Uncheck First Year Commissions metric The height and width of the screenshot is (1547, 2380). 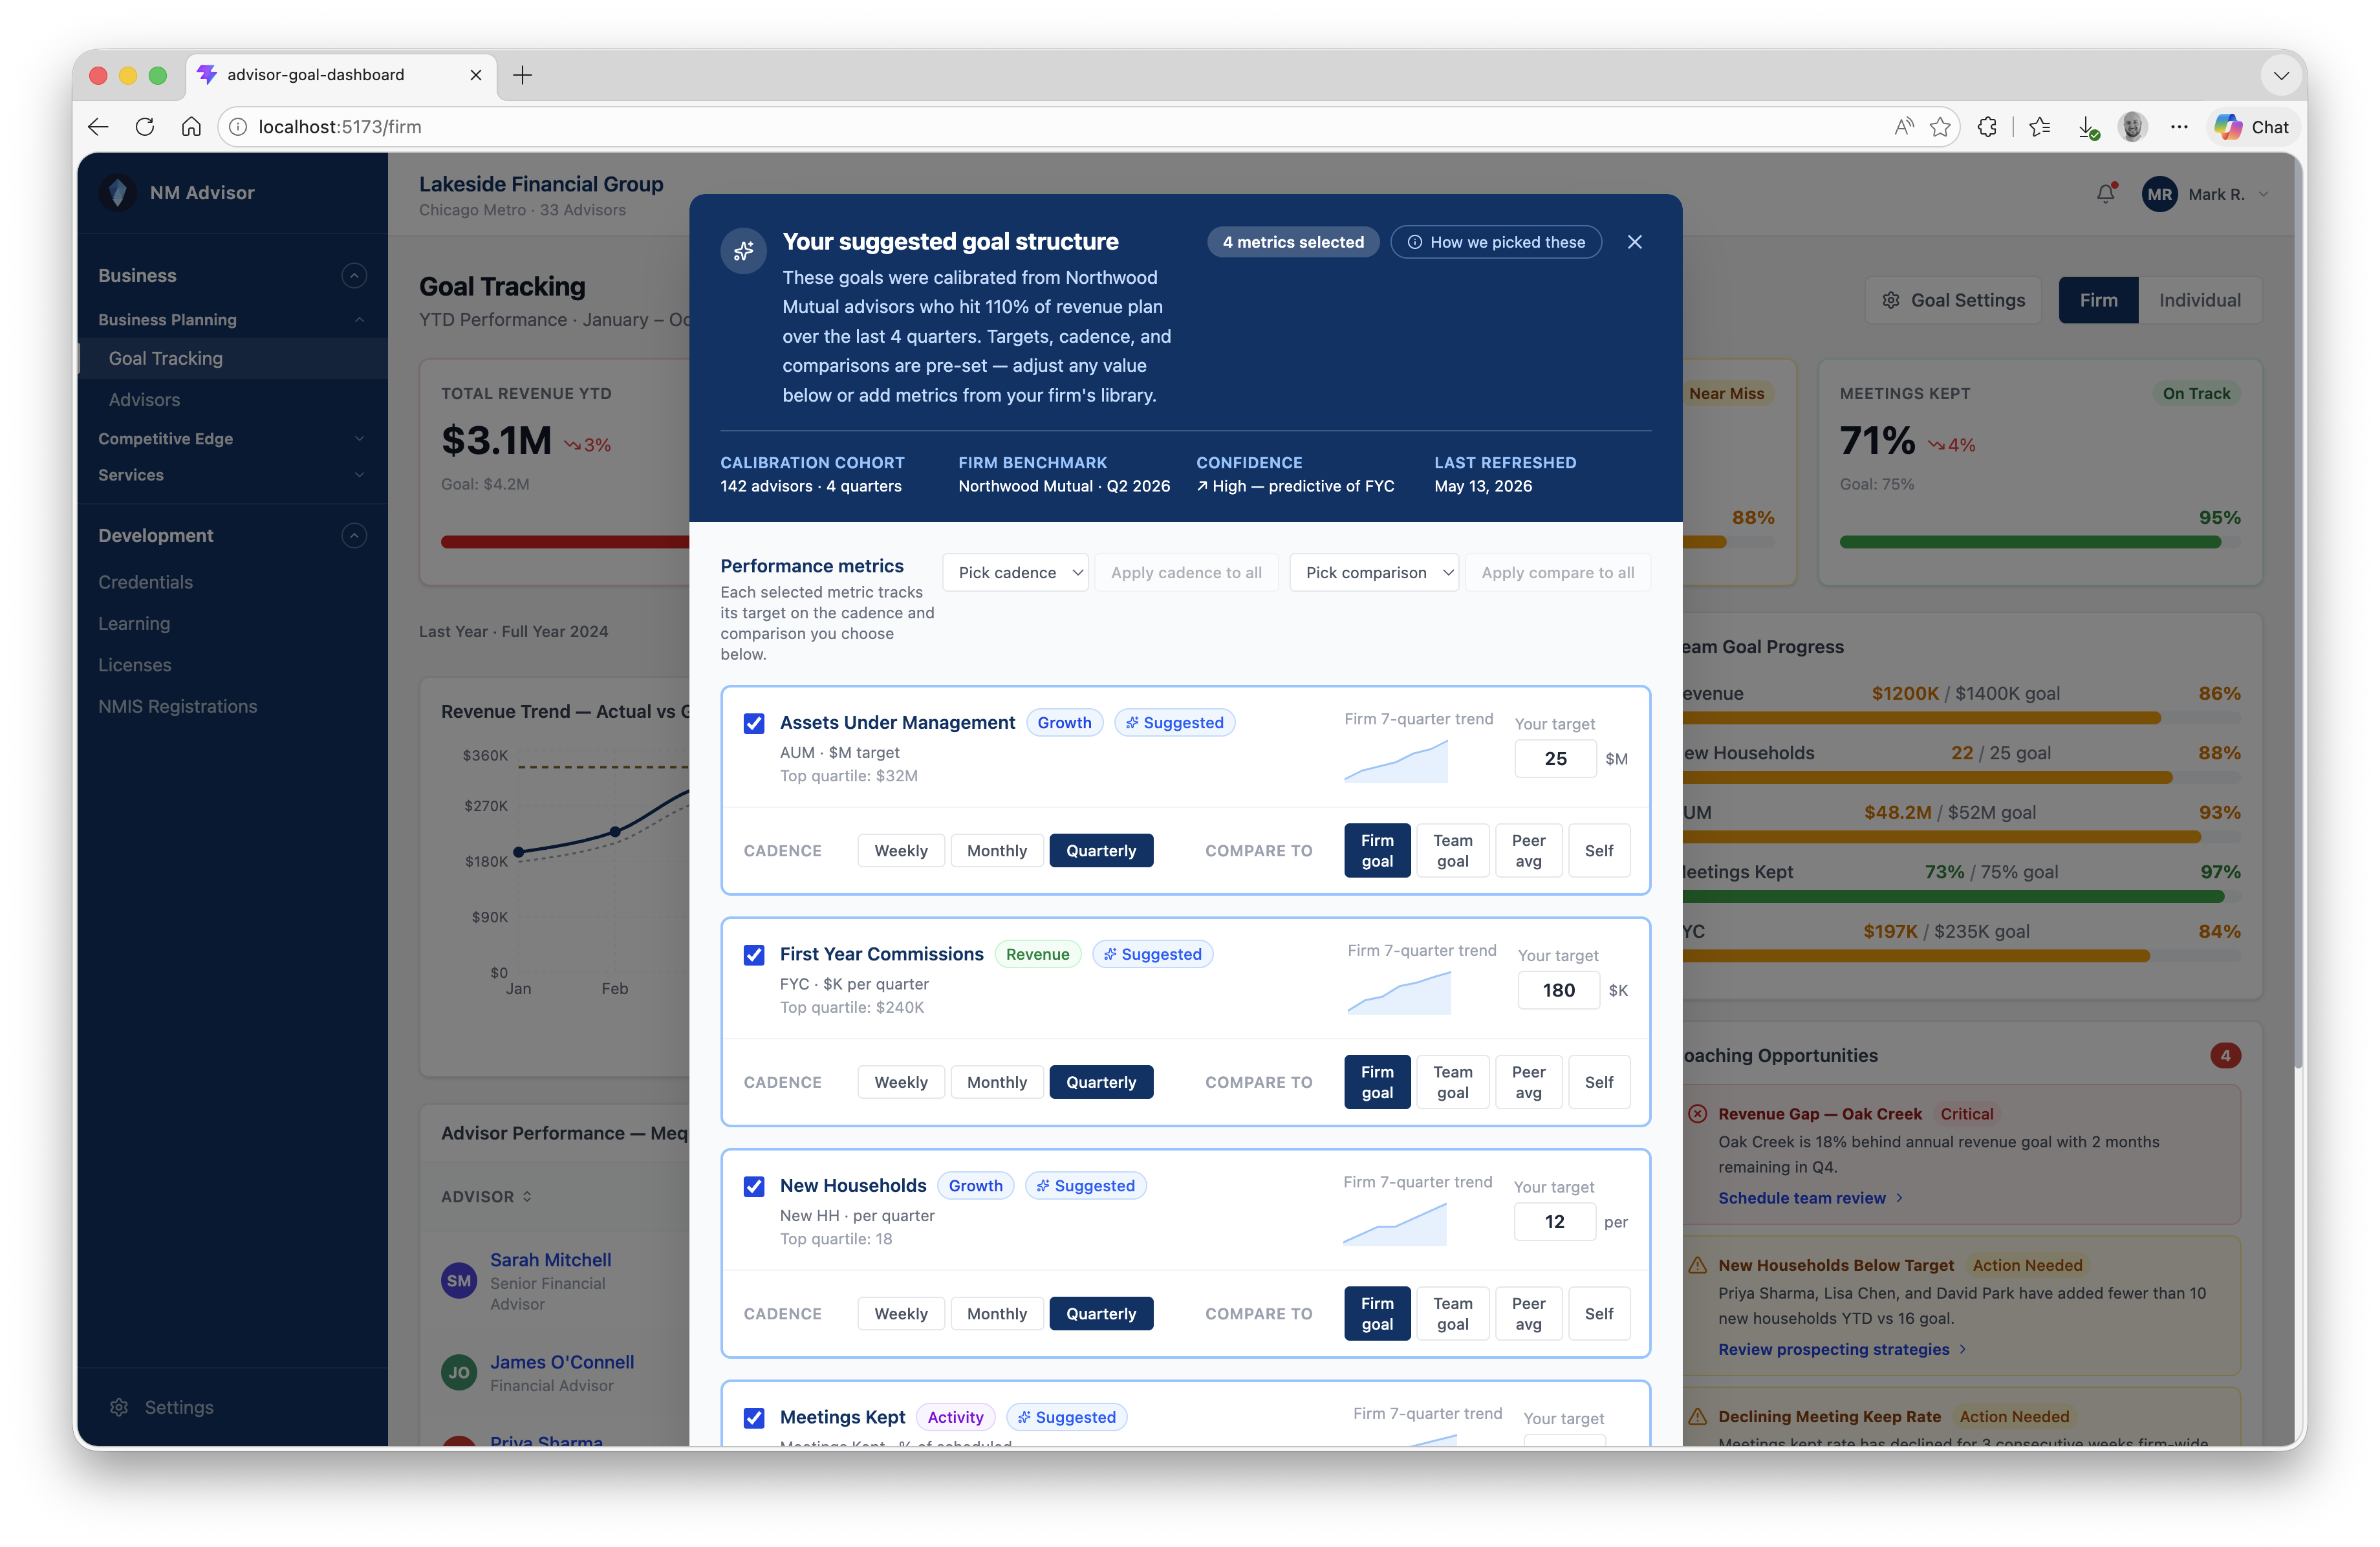pos(754,954)
